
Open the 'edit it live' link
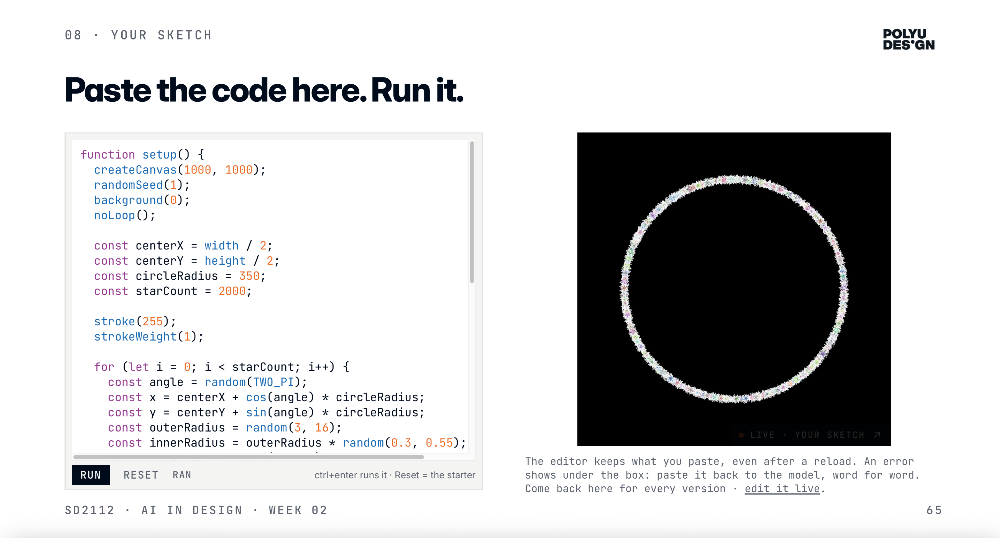[782, 488]
